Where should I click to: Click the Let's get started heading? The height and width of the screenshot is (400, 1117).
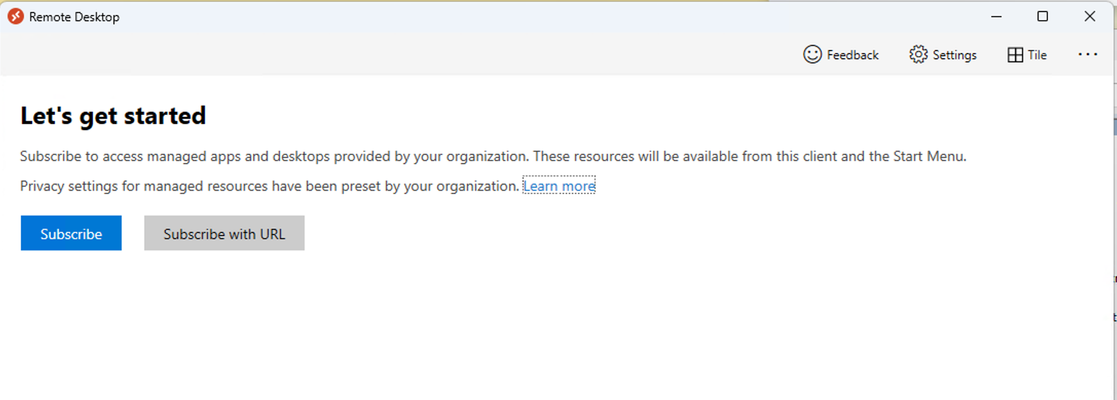tap(113, 115)
